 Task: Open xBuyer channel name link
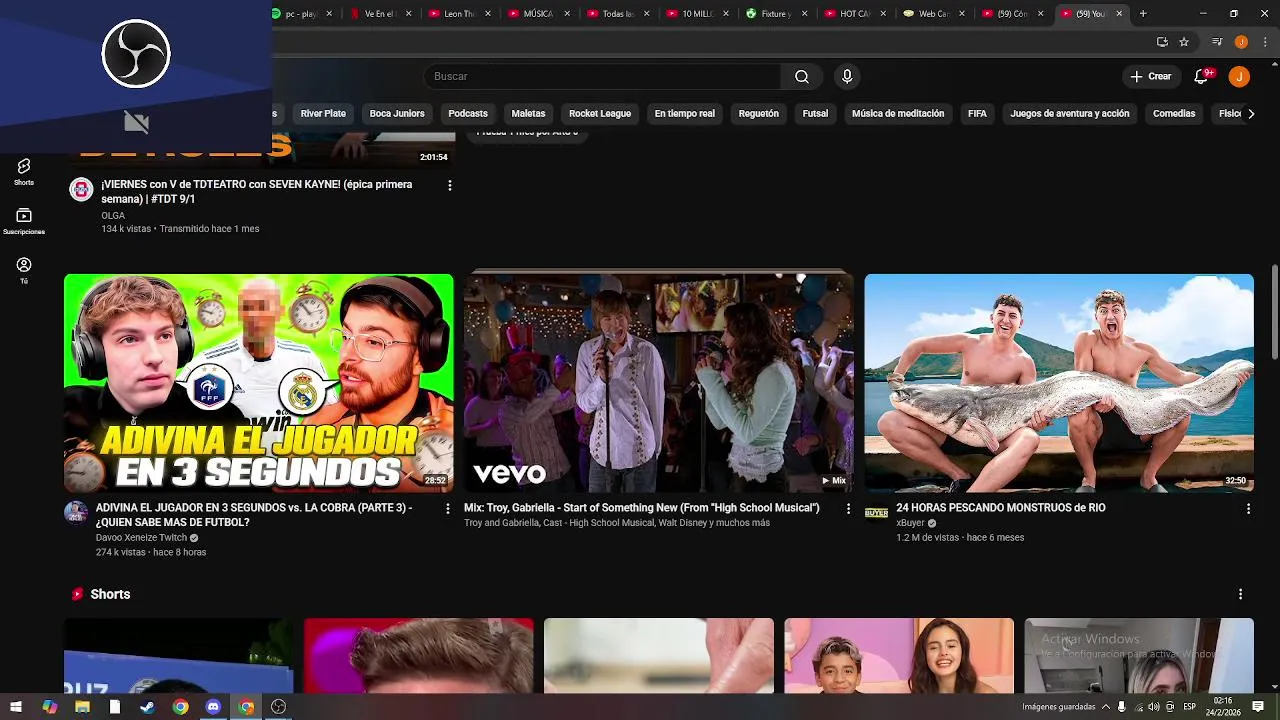[x=910, y=523]
